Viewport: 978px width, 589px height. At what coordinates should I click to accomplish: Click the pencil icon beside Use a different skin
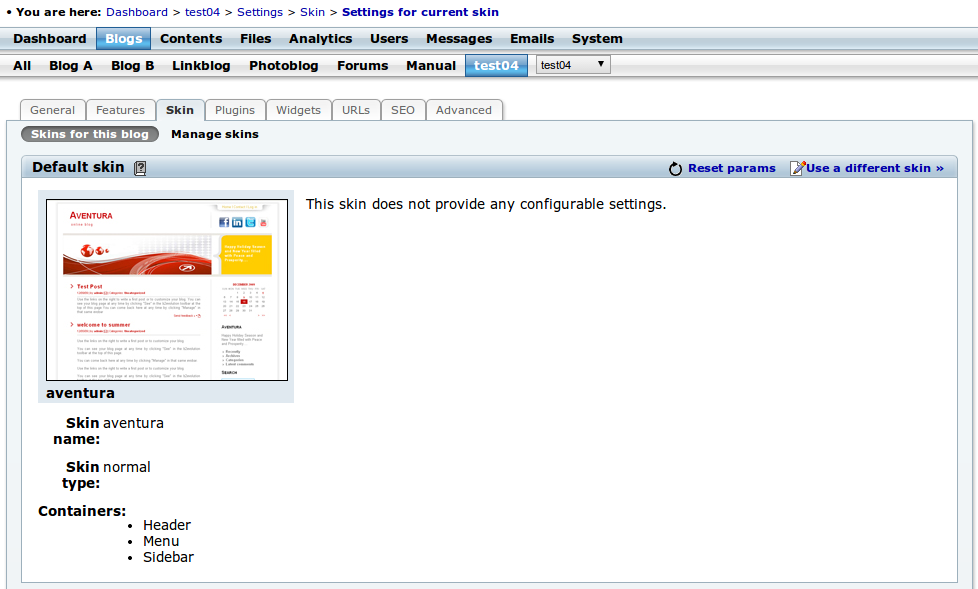797,168
